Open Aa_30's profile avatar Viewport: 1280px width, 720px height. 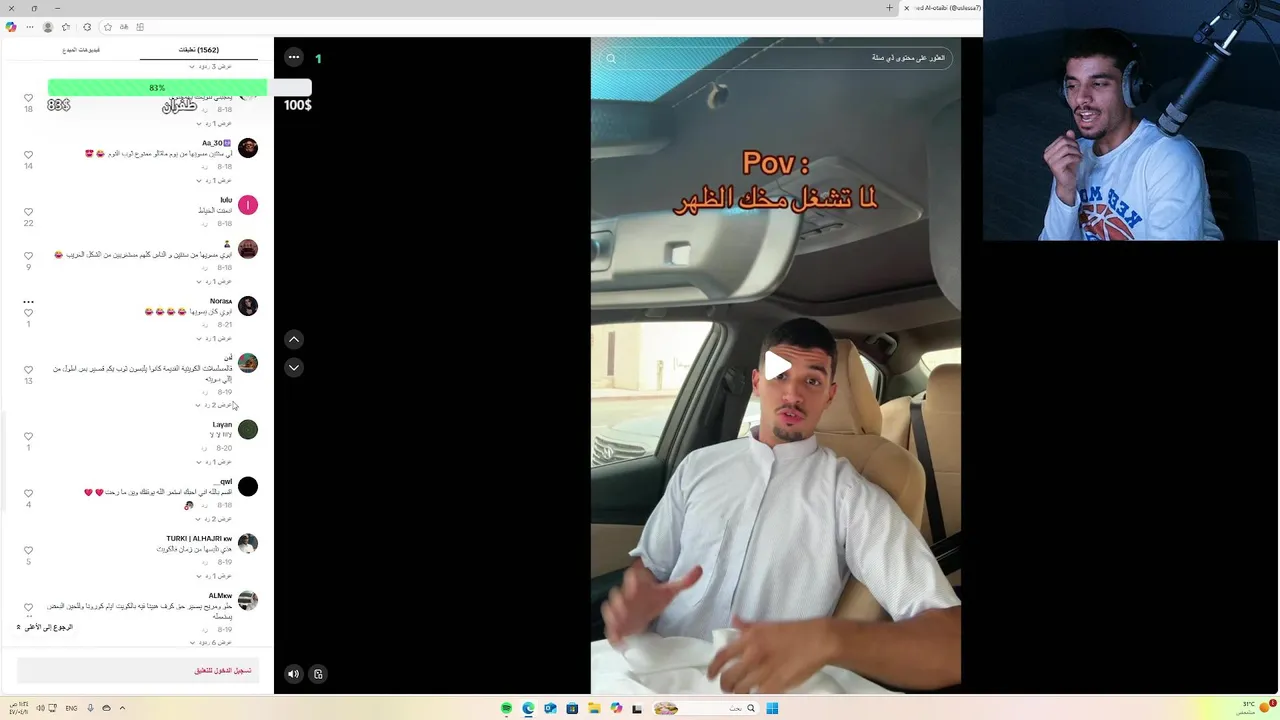(248, 148)
